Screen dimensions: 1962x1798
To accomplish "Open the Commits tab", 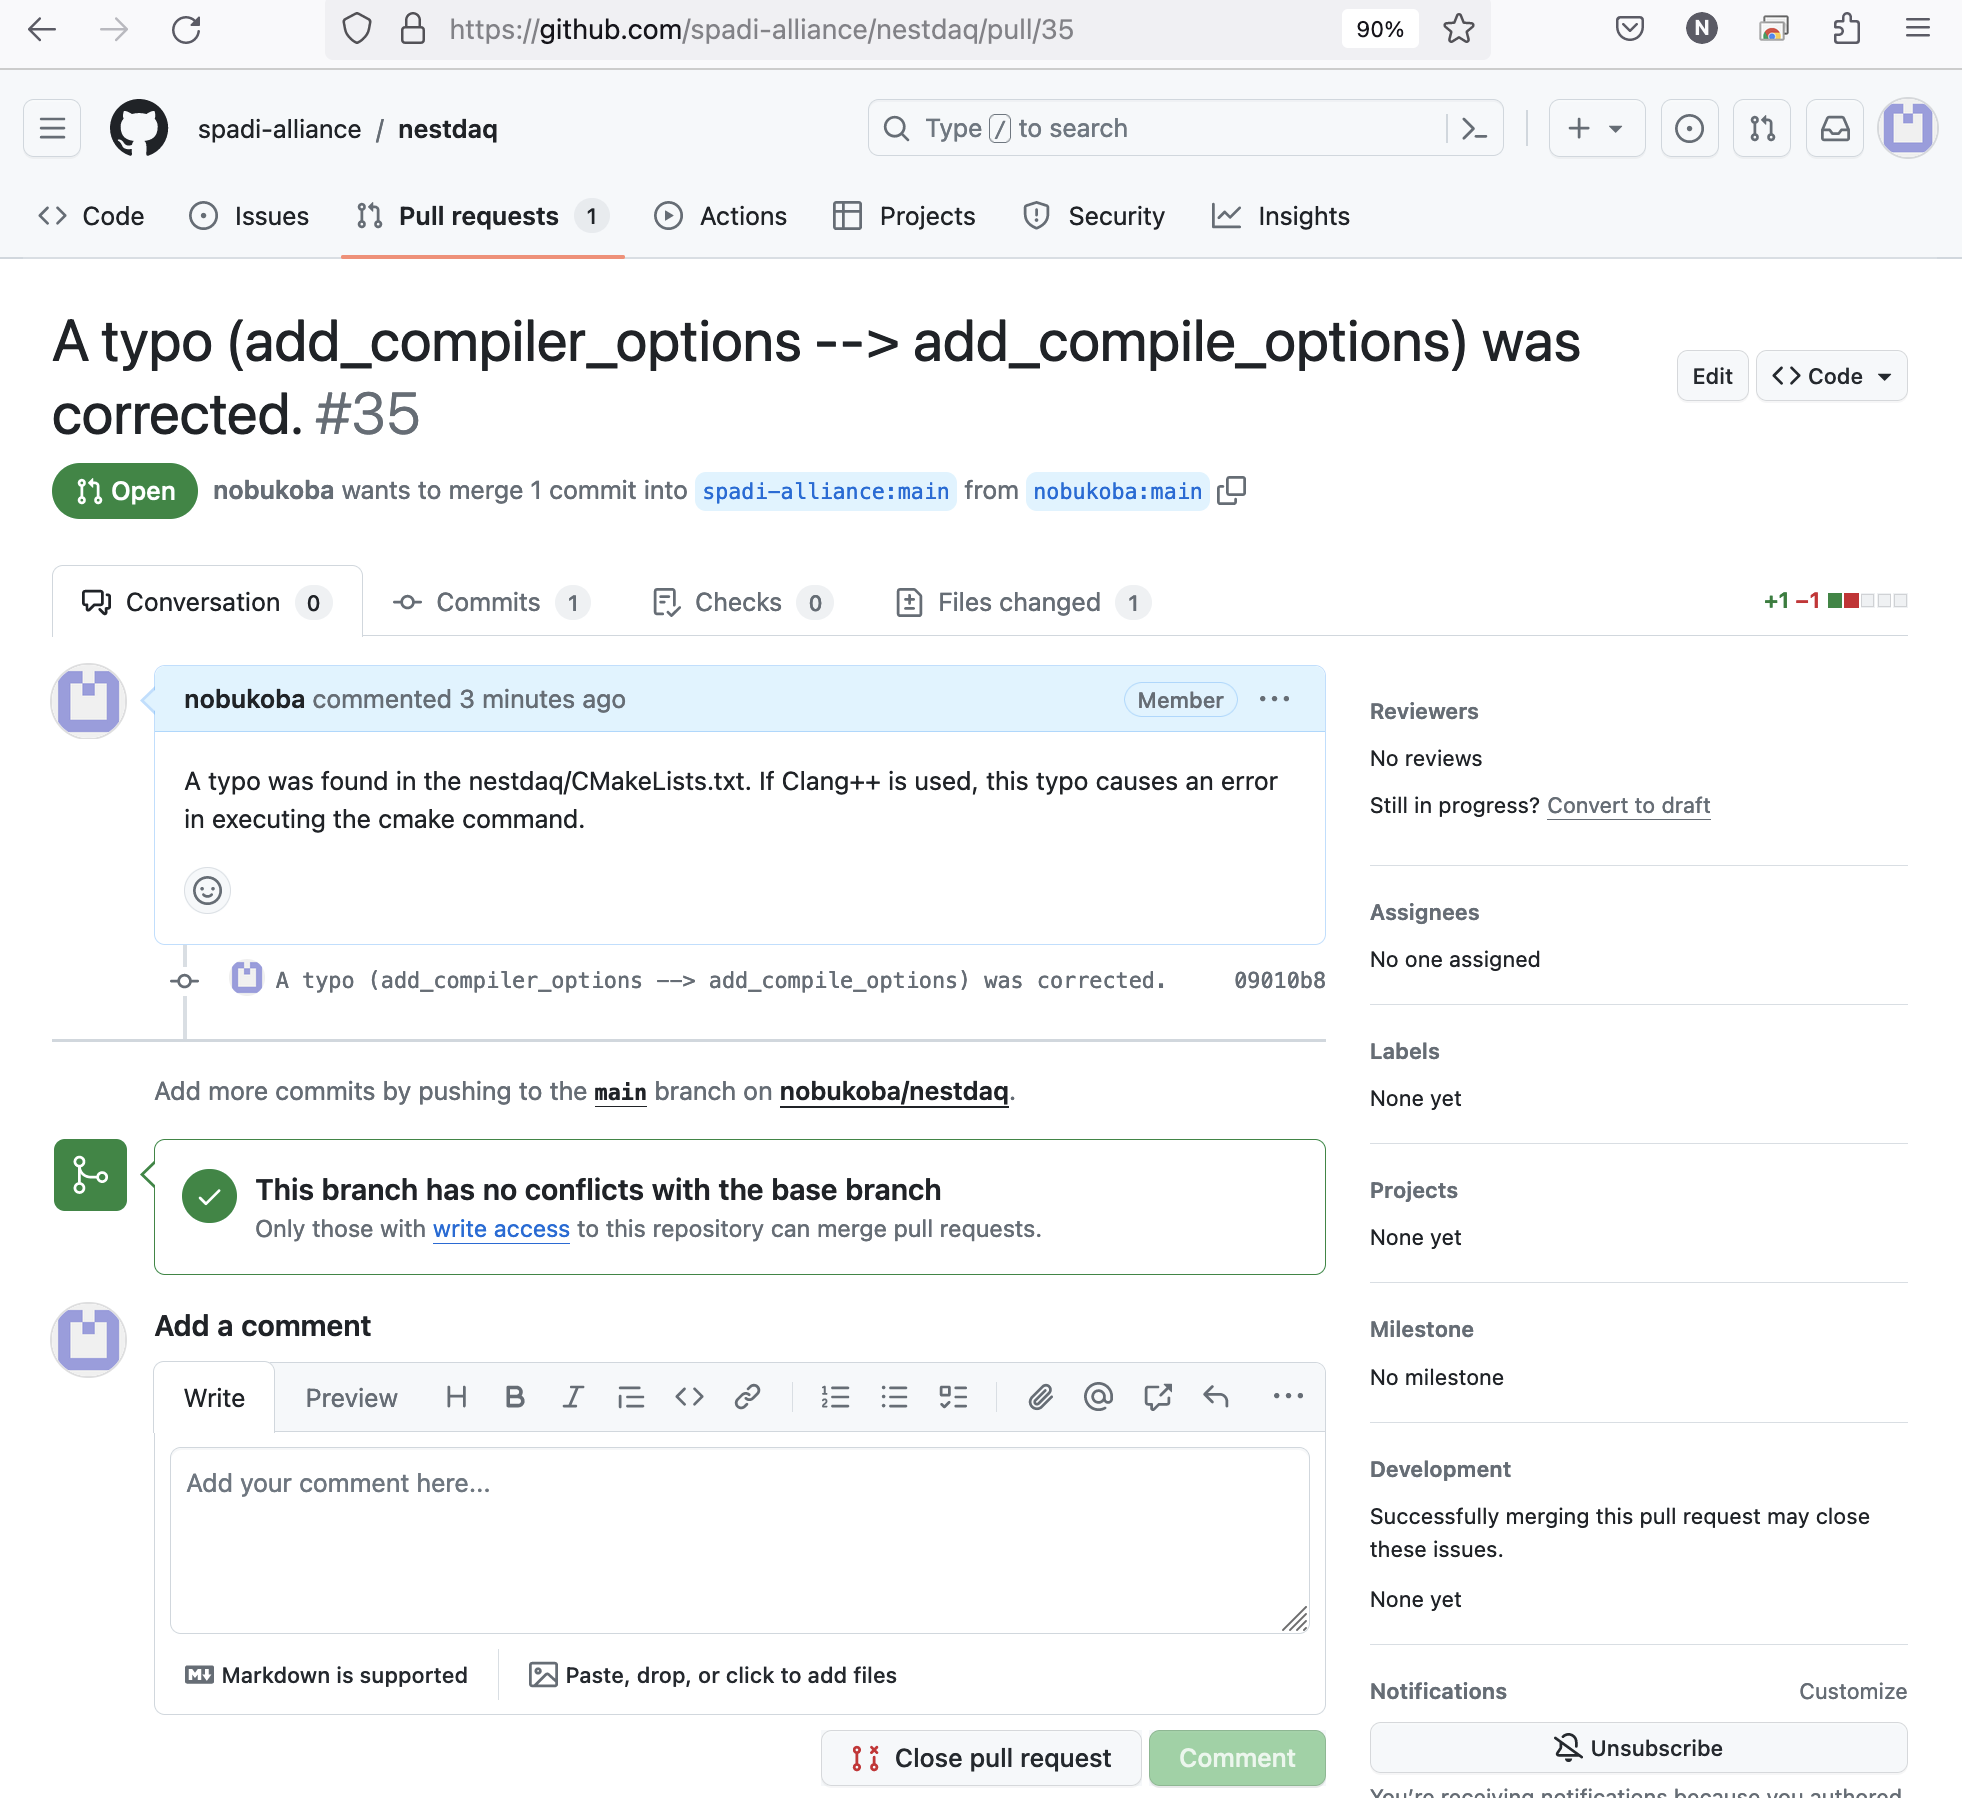I will pos(488,602).
